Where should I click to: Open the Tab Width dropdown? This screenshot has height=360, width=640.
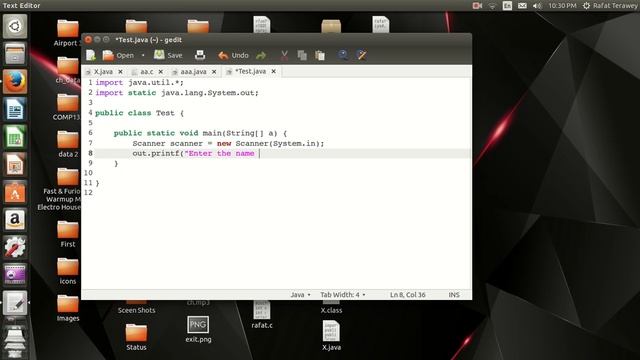343,295
